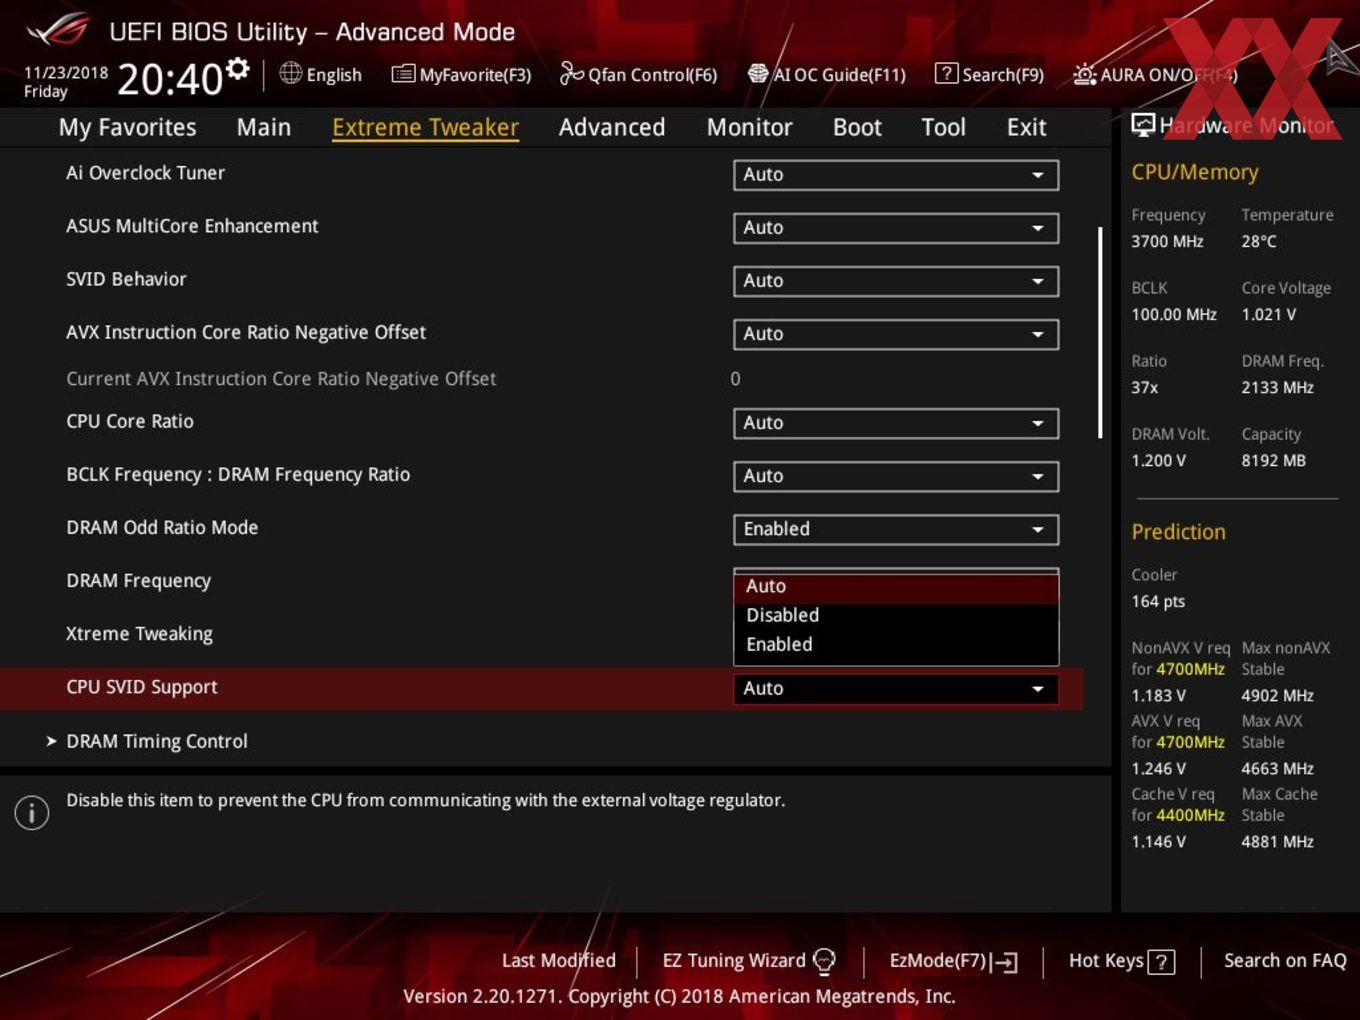
Task: Switch to the My Favorites tab
Action: (x=127, y=127)
